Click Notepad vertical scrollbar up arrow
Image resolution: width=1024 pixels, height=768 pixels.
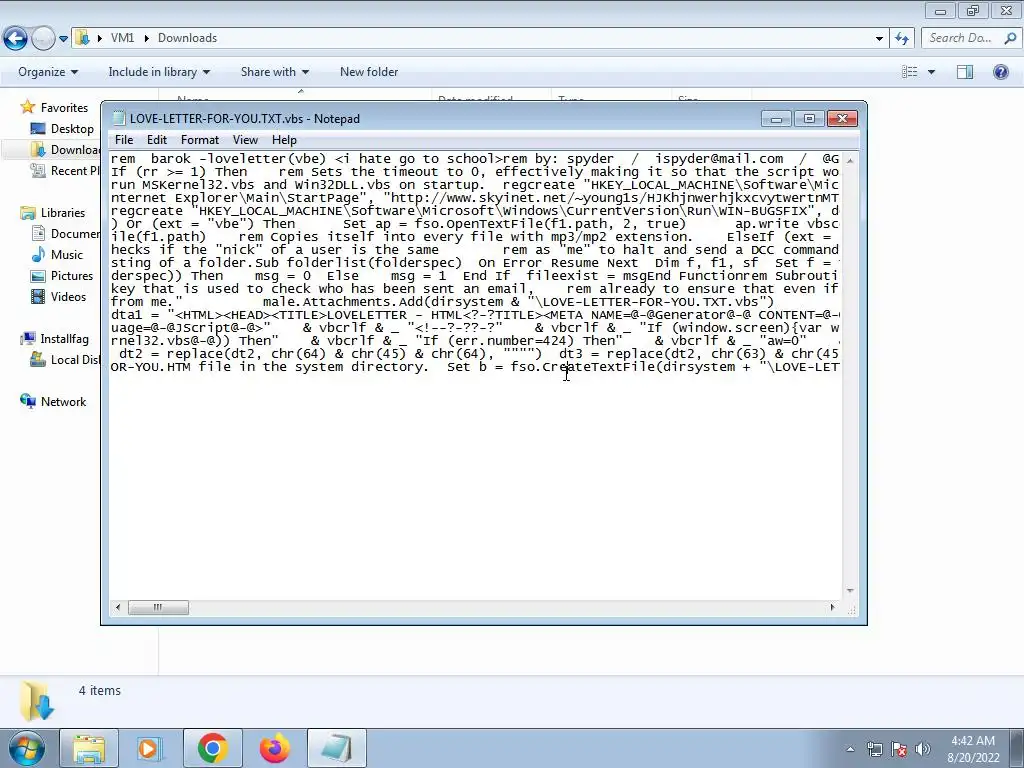[850, 160]
